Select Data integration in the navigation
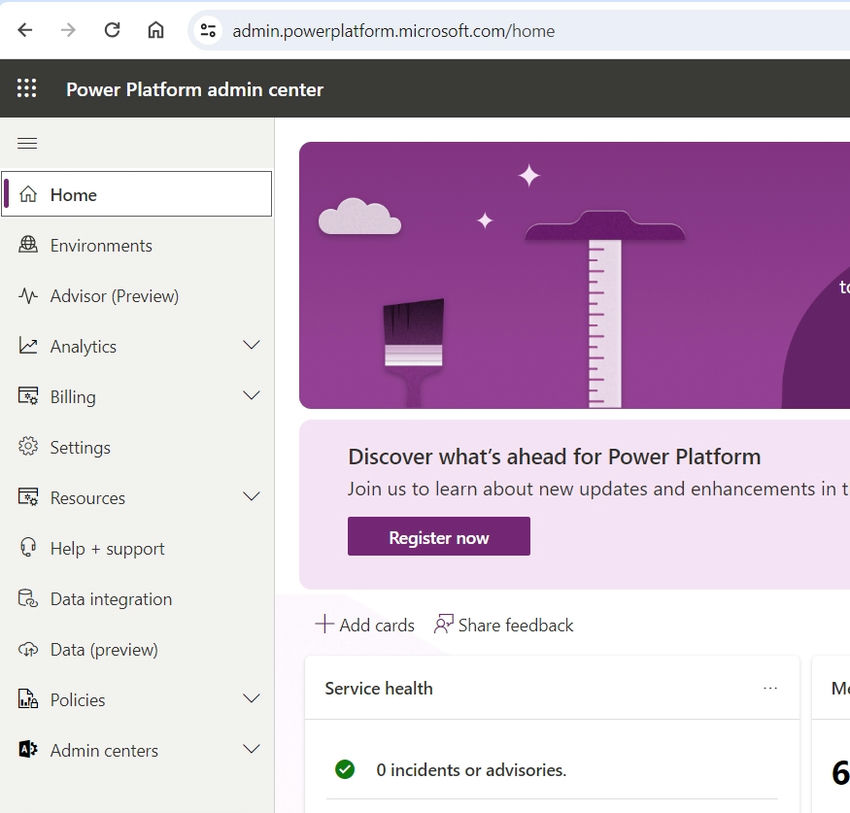This screenshot has height=813, width=850. 110,598
